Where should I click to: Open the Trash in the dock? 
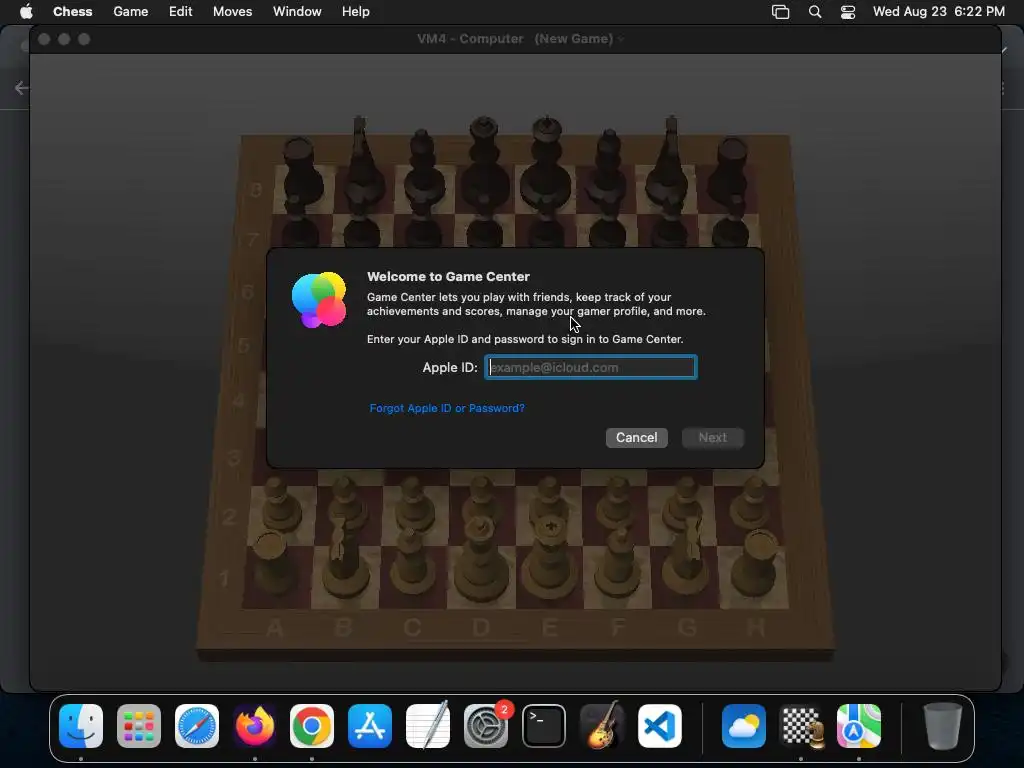(942, 726)
